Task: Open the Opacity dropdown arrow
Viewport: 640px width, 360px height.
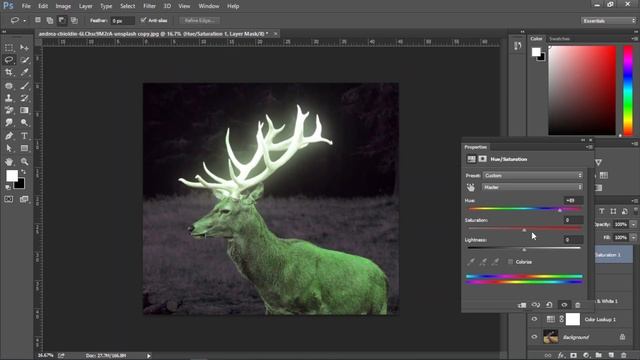Action: [x=633, y=224]
